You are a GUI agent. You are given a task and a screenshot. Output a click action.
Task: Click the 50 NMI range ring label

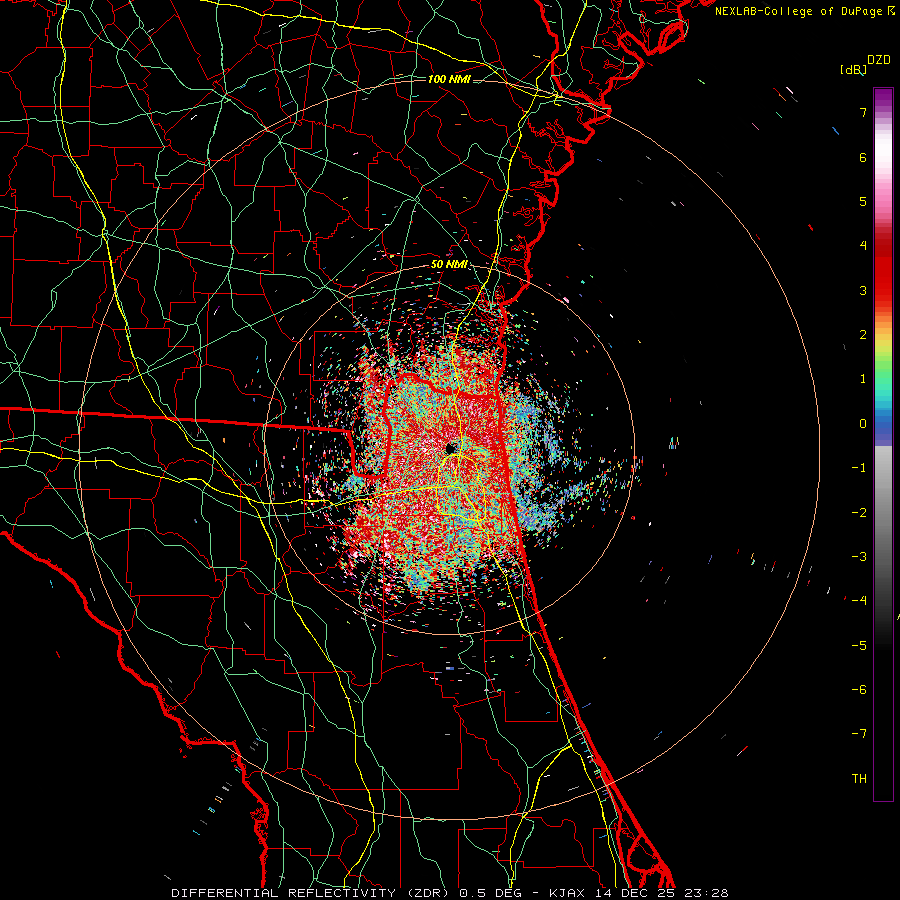coord(449,265)
